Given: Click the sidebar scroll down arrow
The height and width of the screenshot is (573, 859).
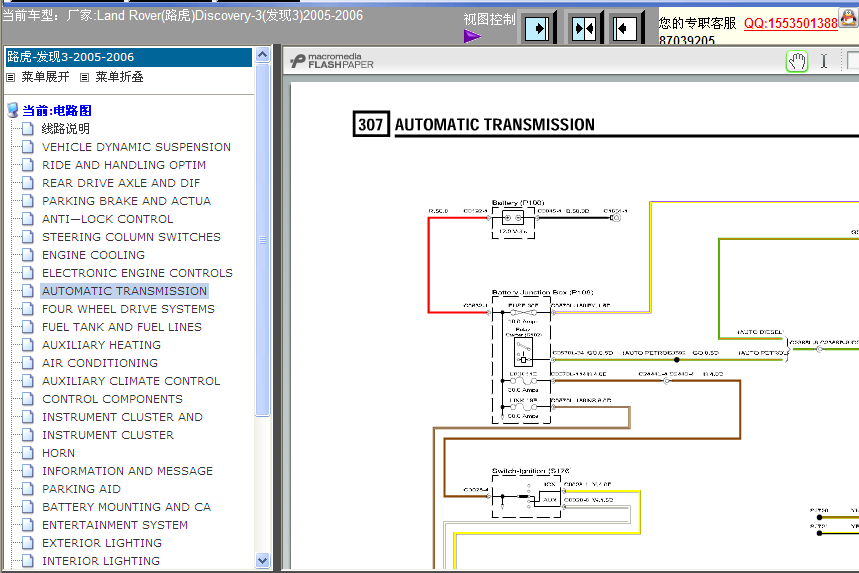Looking at the screenshot, I should [262, 560].
